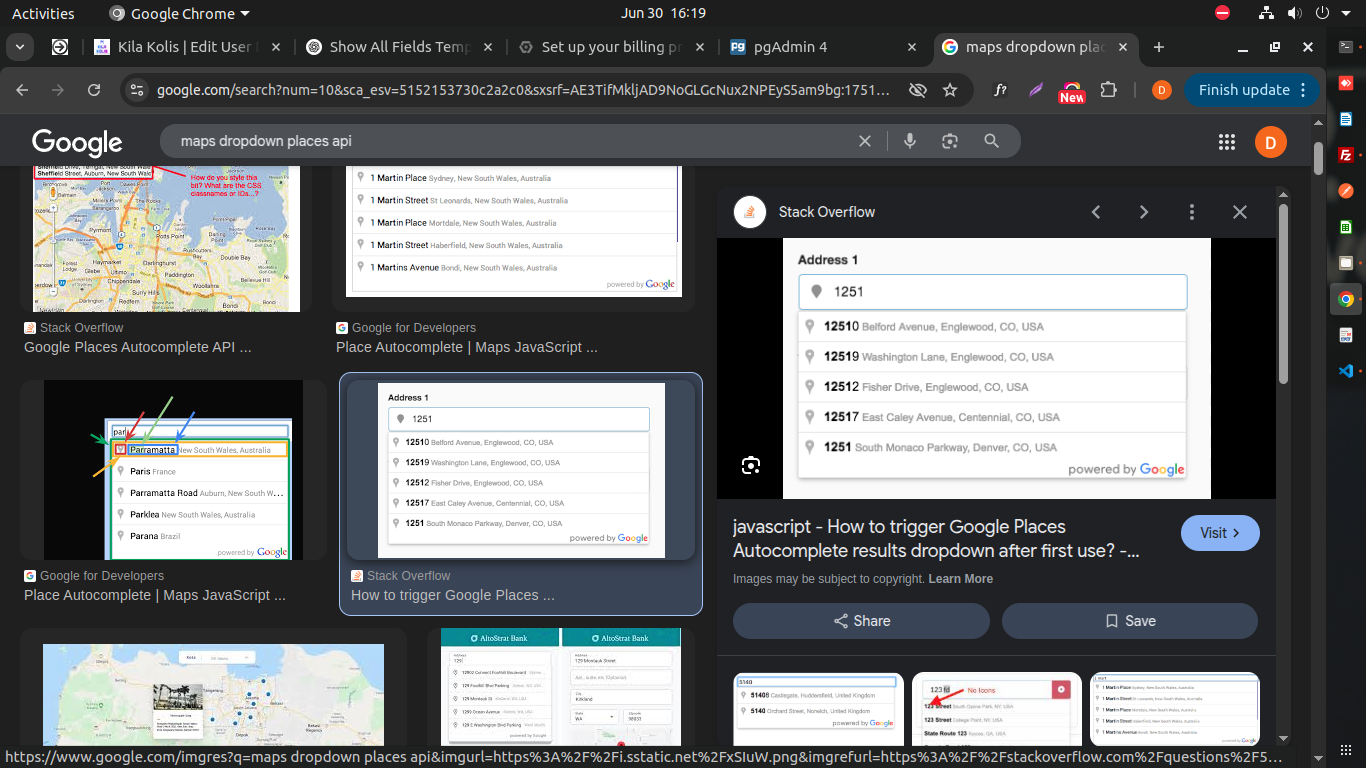Open the Google apps grid

1227,142
